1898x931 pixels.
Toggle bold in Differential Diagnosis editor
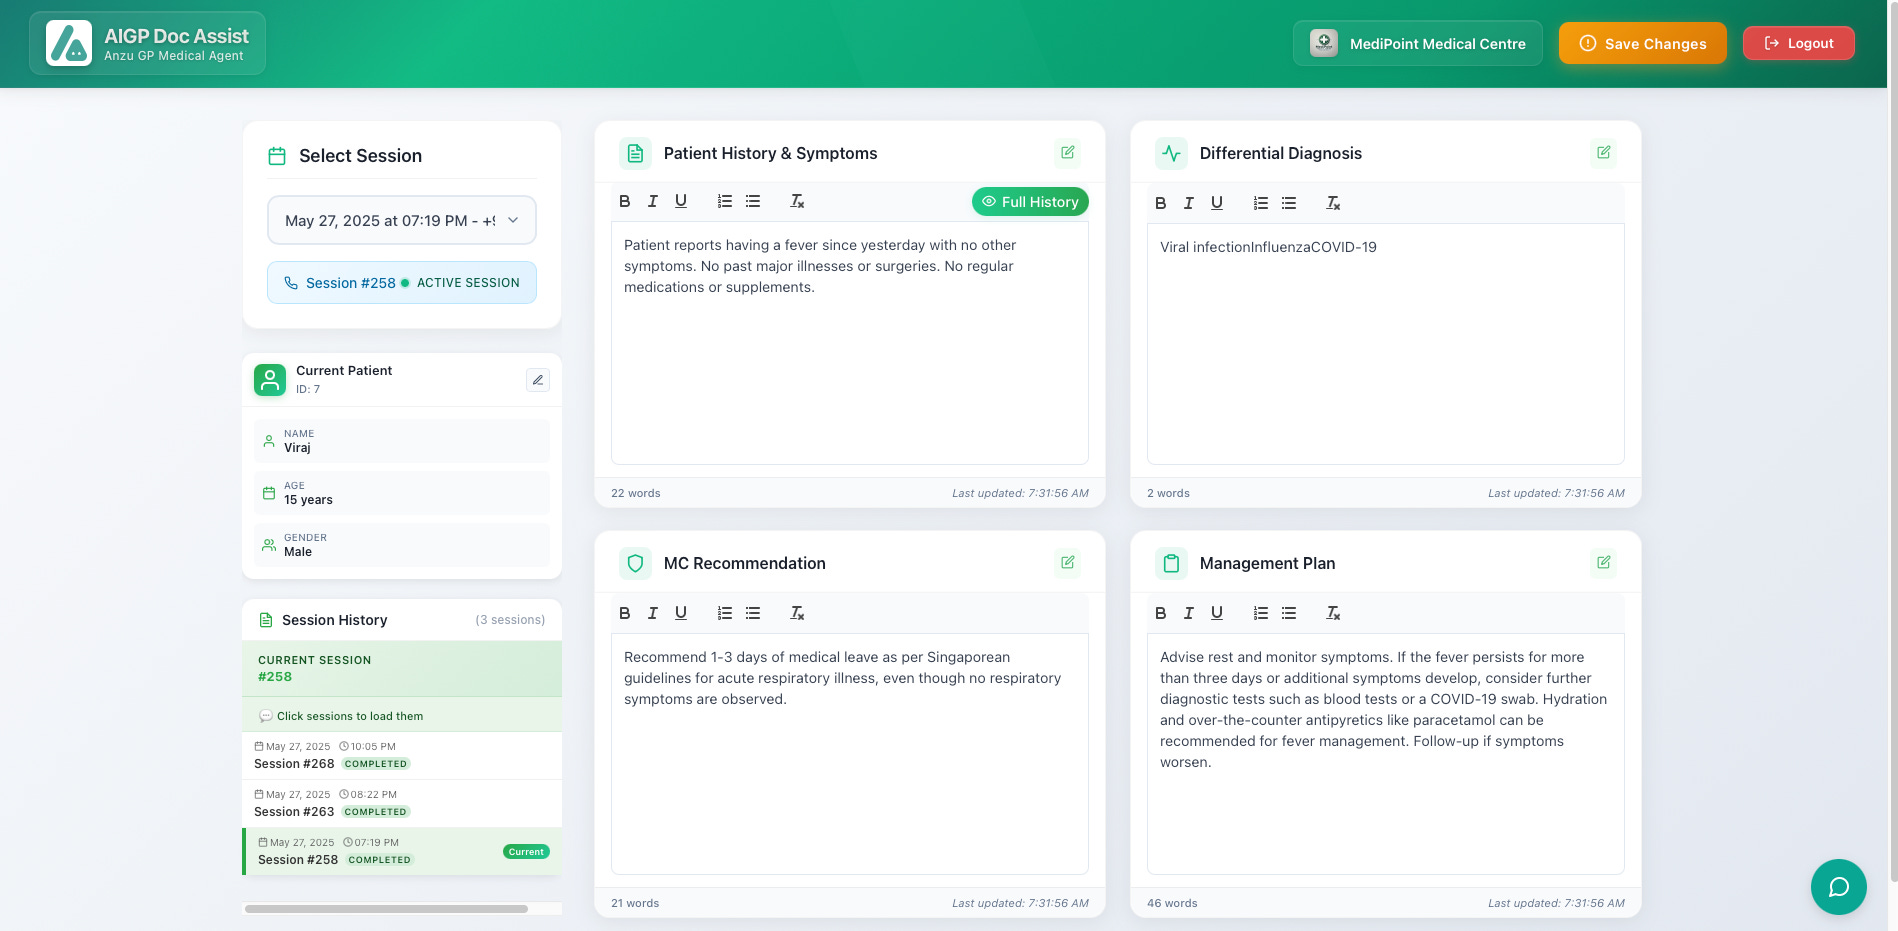(1161, 203)
